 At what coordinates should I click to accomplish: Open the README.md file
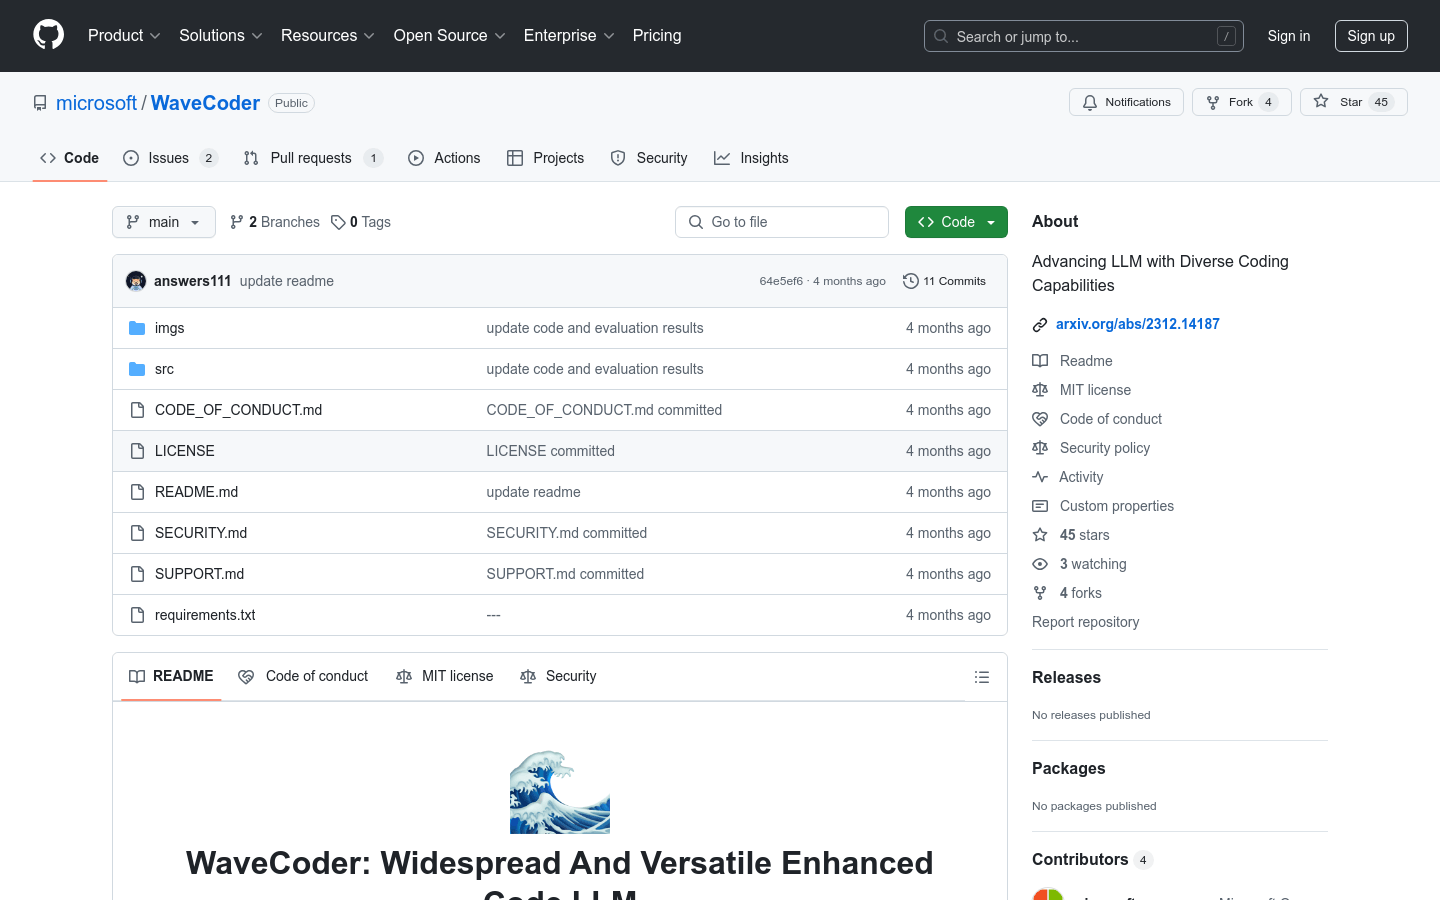196,492
